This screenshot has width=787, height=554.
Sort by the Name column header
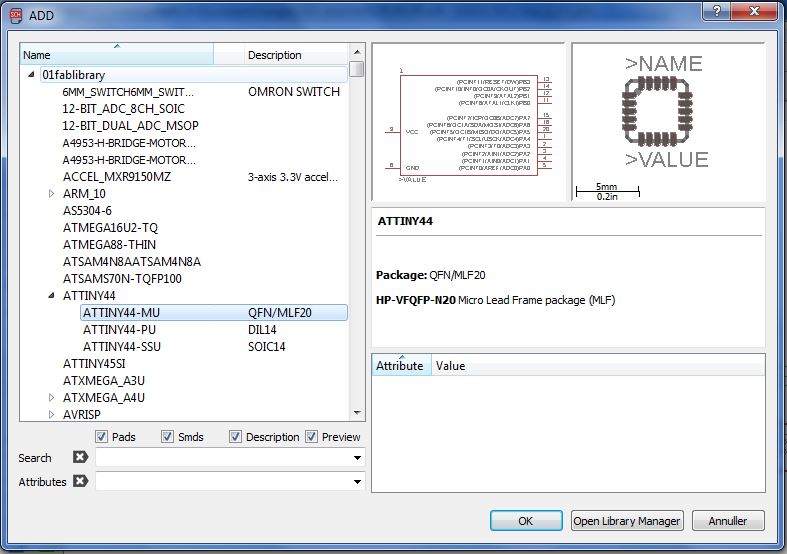click(117, 55)
